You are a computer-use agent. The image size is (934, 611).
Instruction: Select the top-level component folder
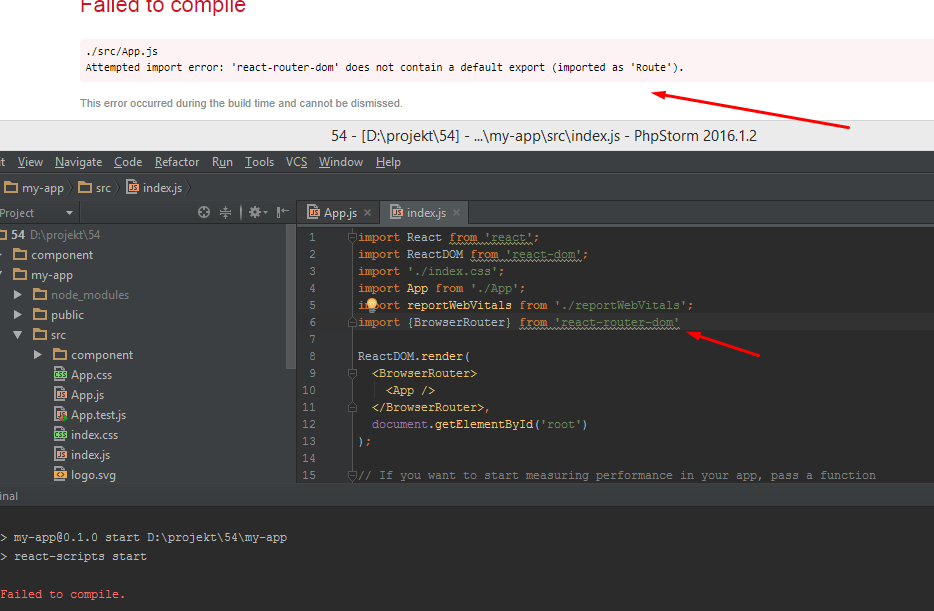54,255
